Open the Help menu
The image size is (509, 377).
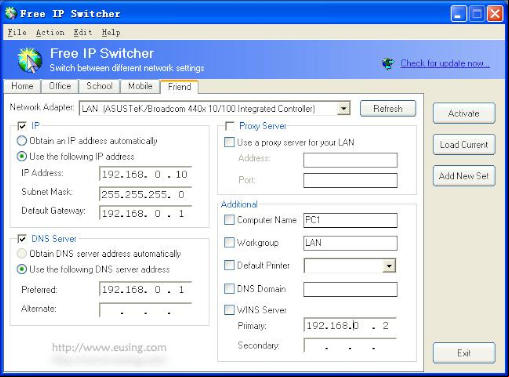111,32
